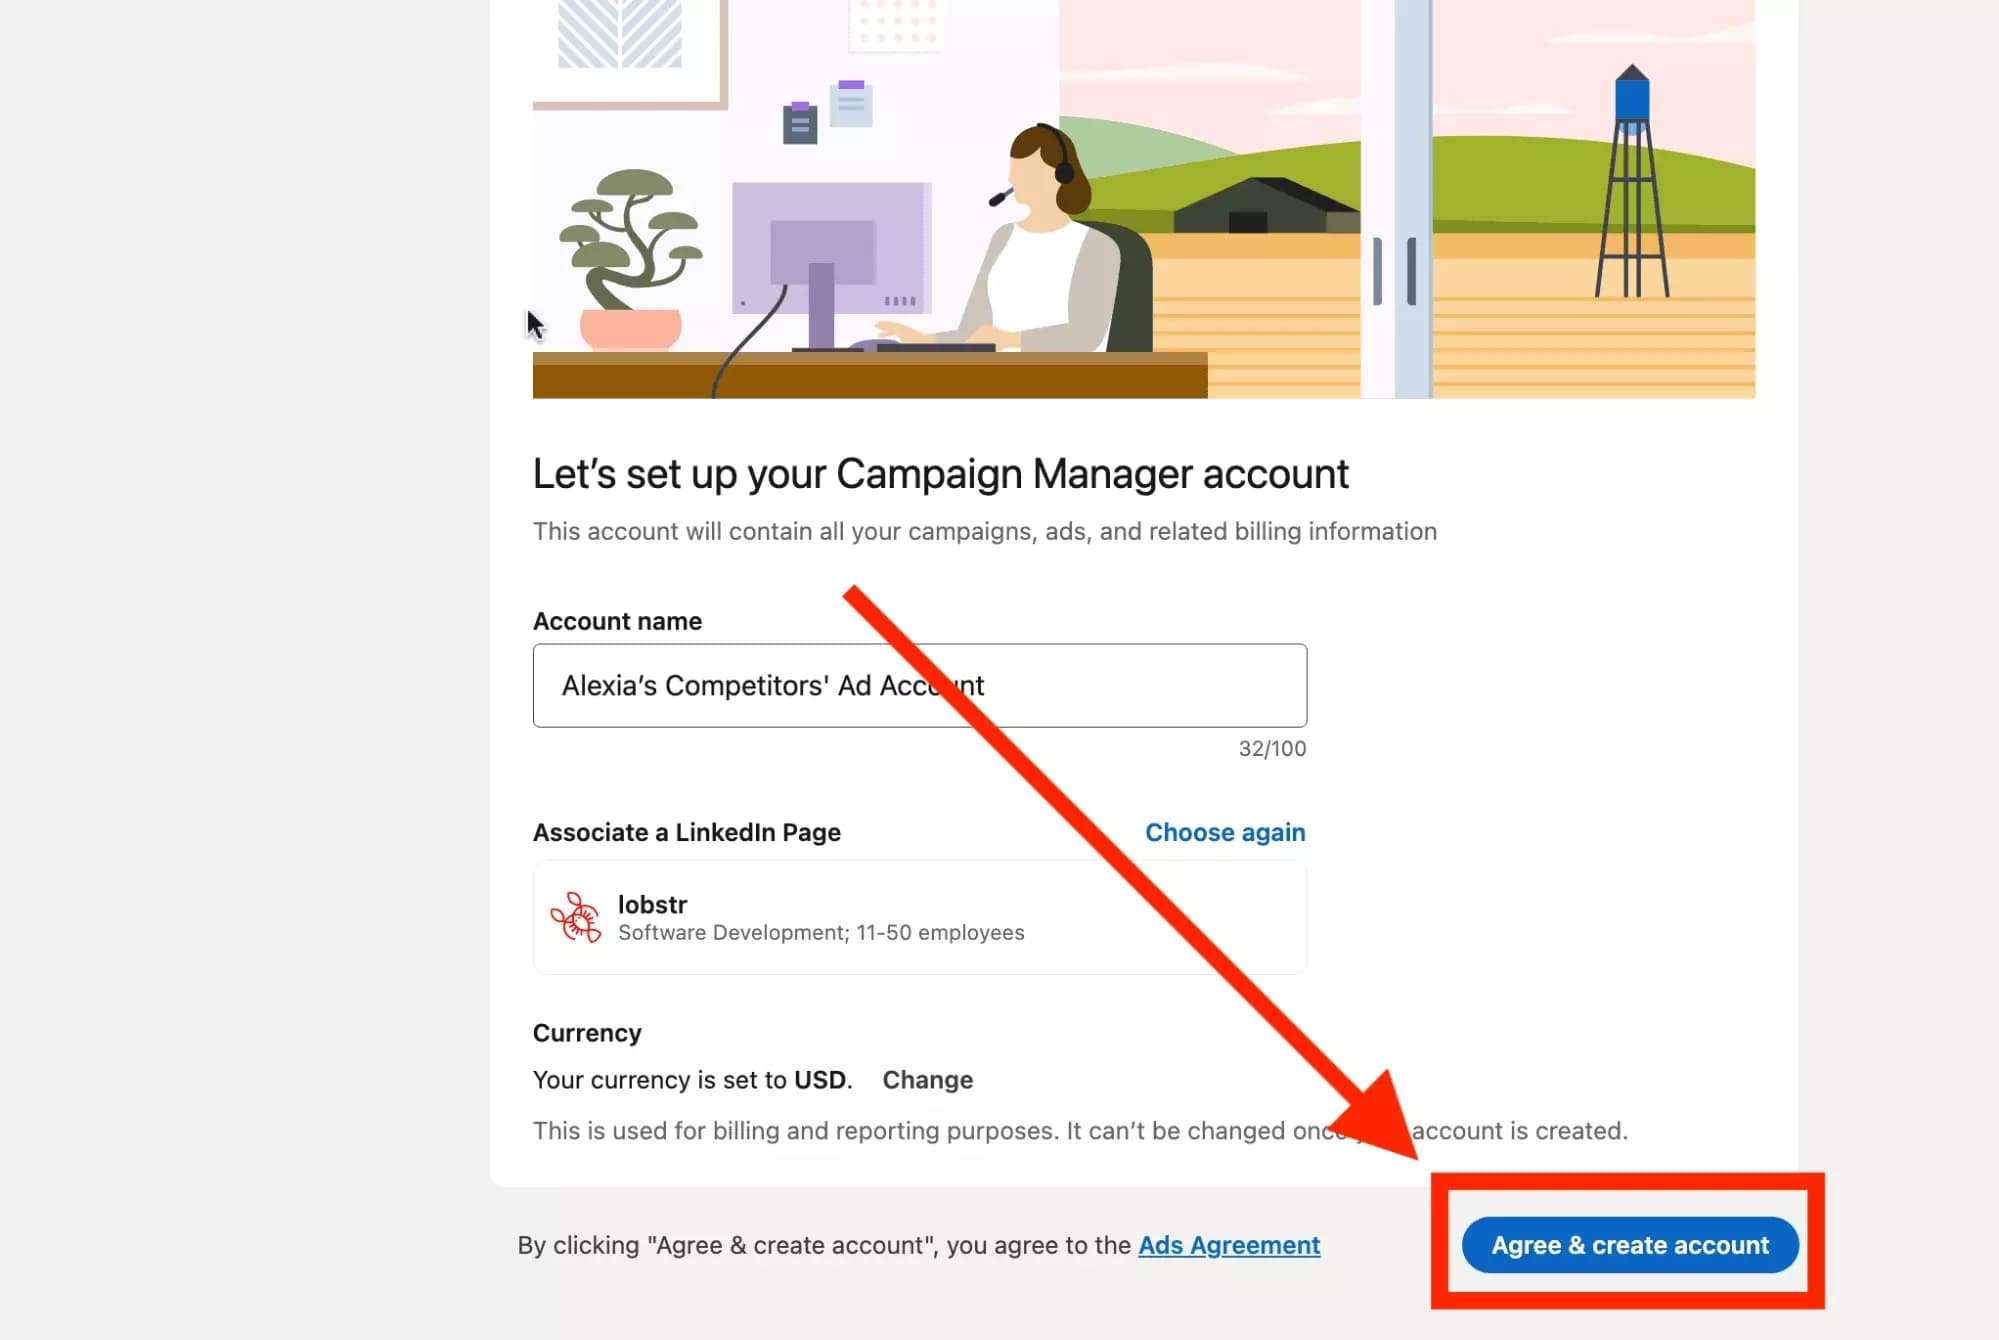Change the USD currency setting

[x=927, y=1080]
